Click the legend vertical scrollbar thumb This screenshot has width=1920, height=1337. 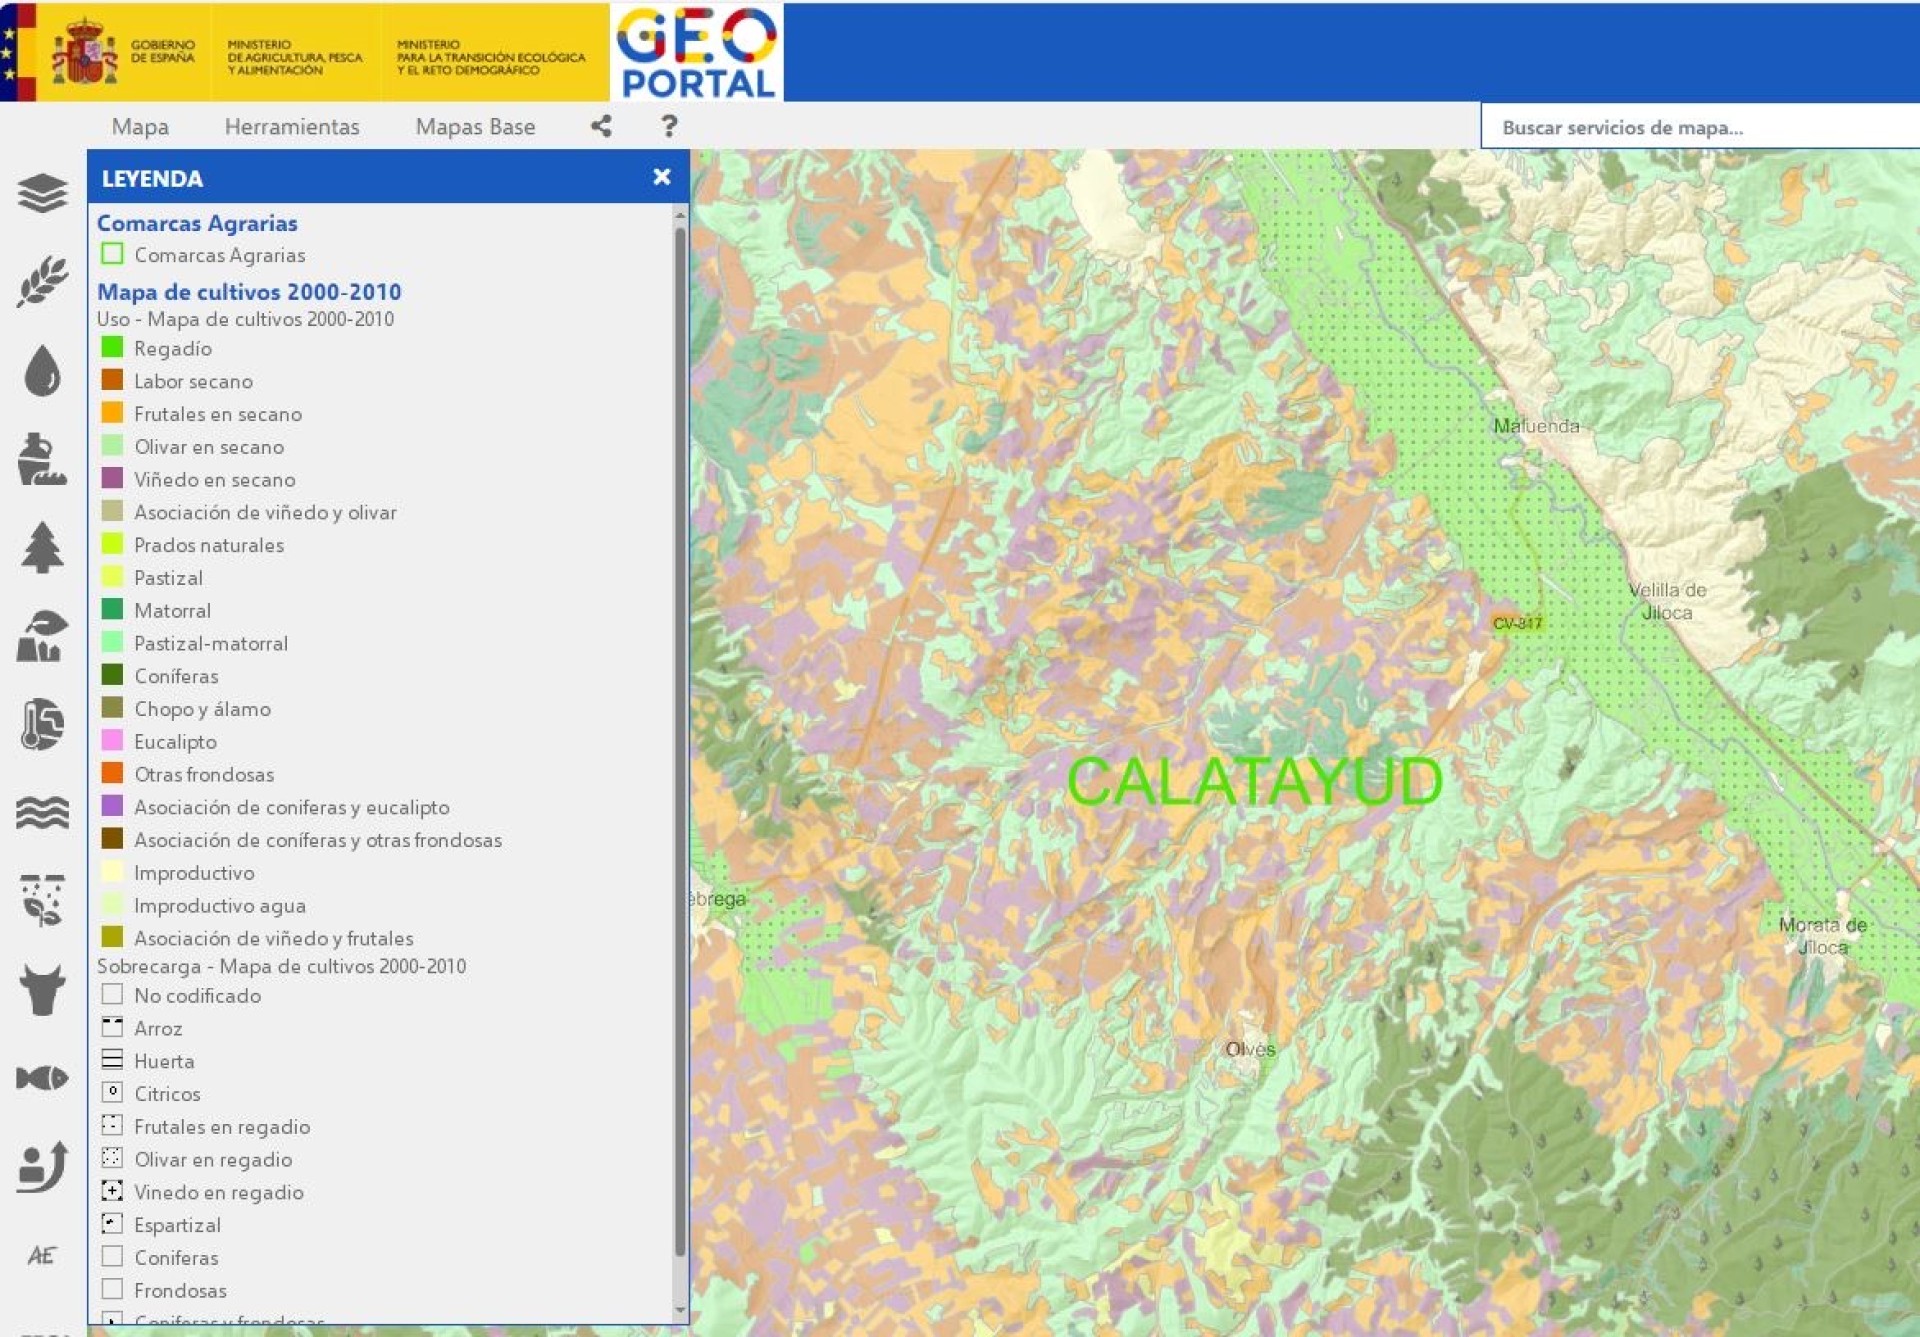(680, 742)
